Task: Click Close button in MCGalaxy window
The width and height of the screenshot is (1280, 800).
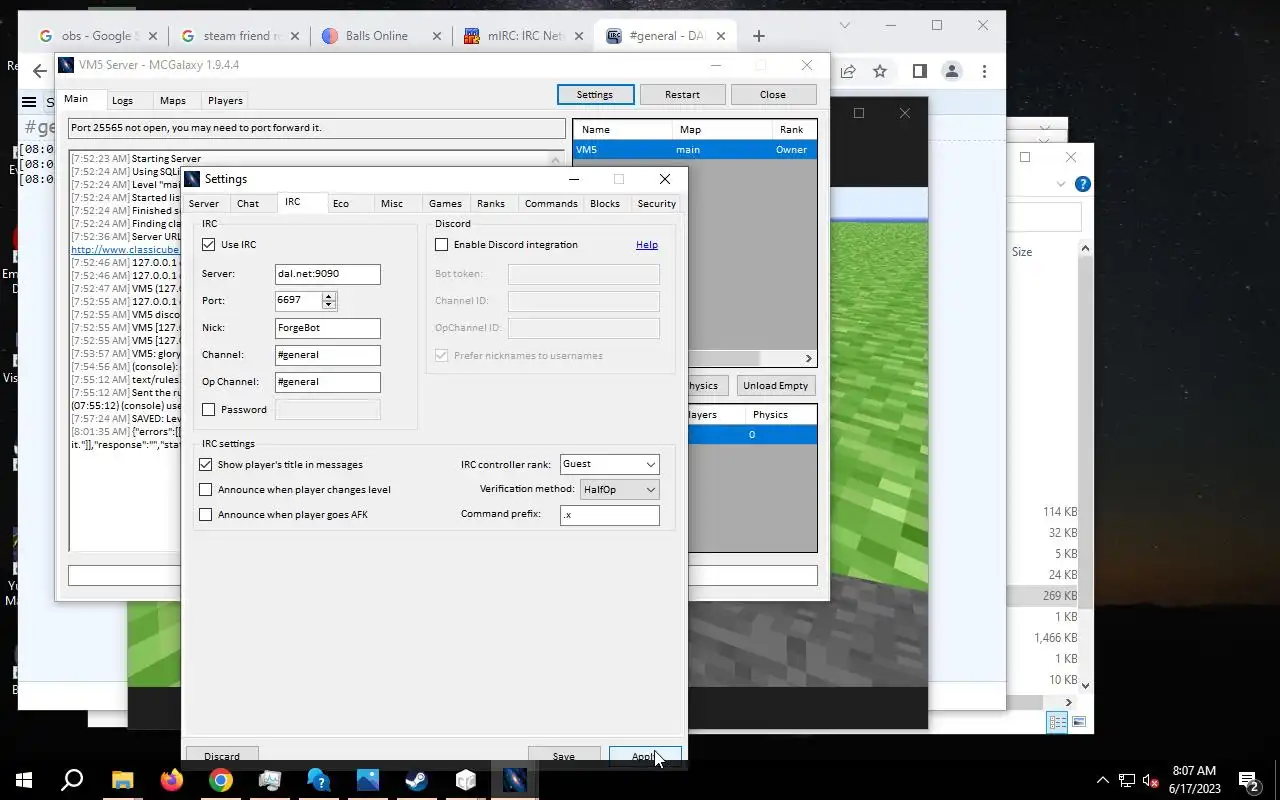Action: pos(773,94)
